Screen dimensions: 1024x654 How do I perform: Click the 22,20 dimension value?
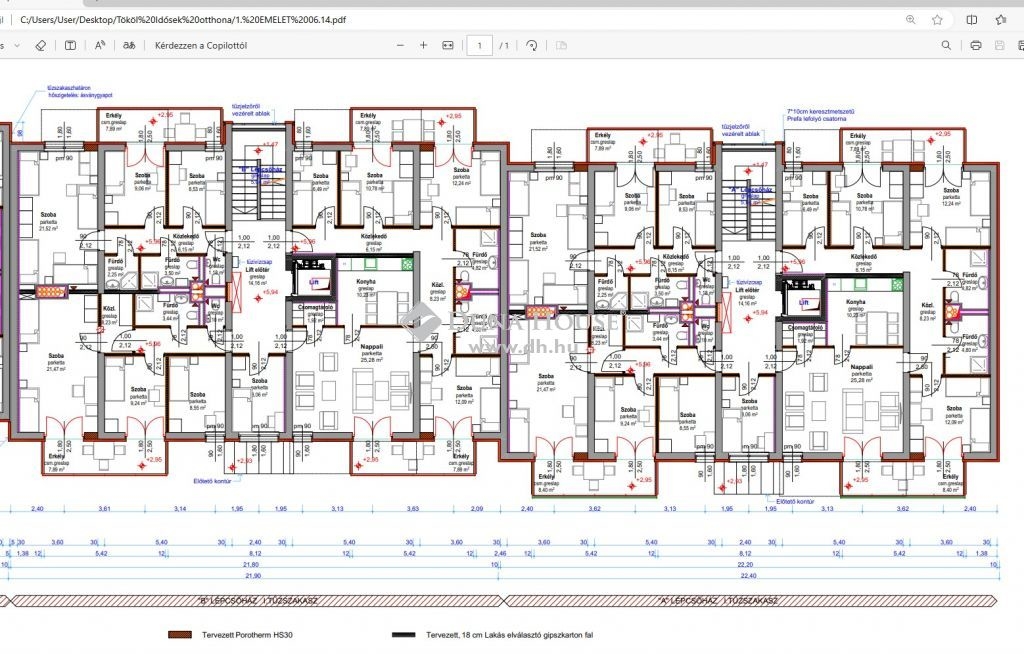pos(745,564)
